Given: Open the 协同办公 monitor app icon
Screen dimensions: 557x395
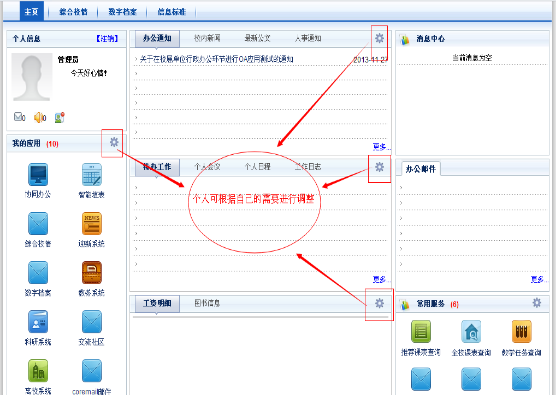Looking at the screenshot, I should click(x=38, y=174).
